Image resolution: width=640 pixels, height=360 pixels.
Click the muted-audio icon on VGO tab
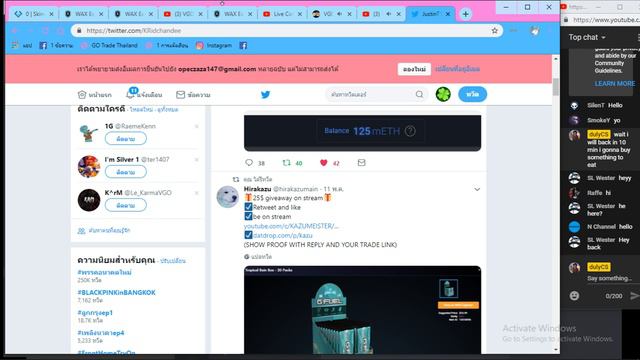340,14
